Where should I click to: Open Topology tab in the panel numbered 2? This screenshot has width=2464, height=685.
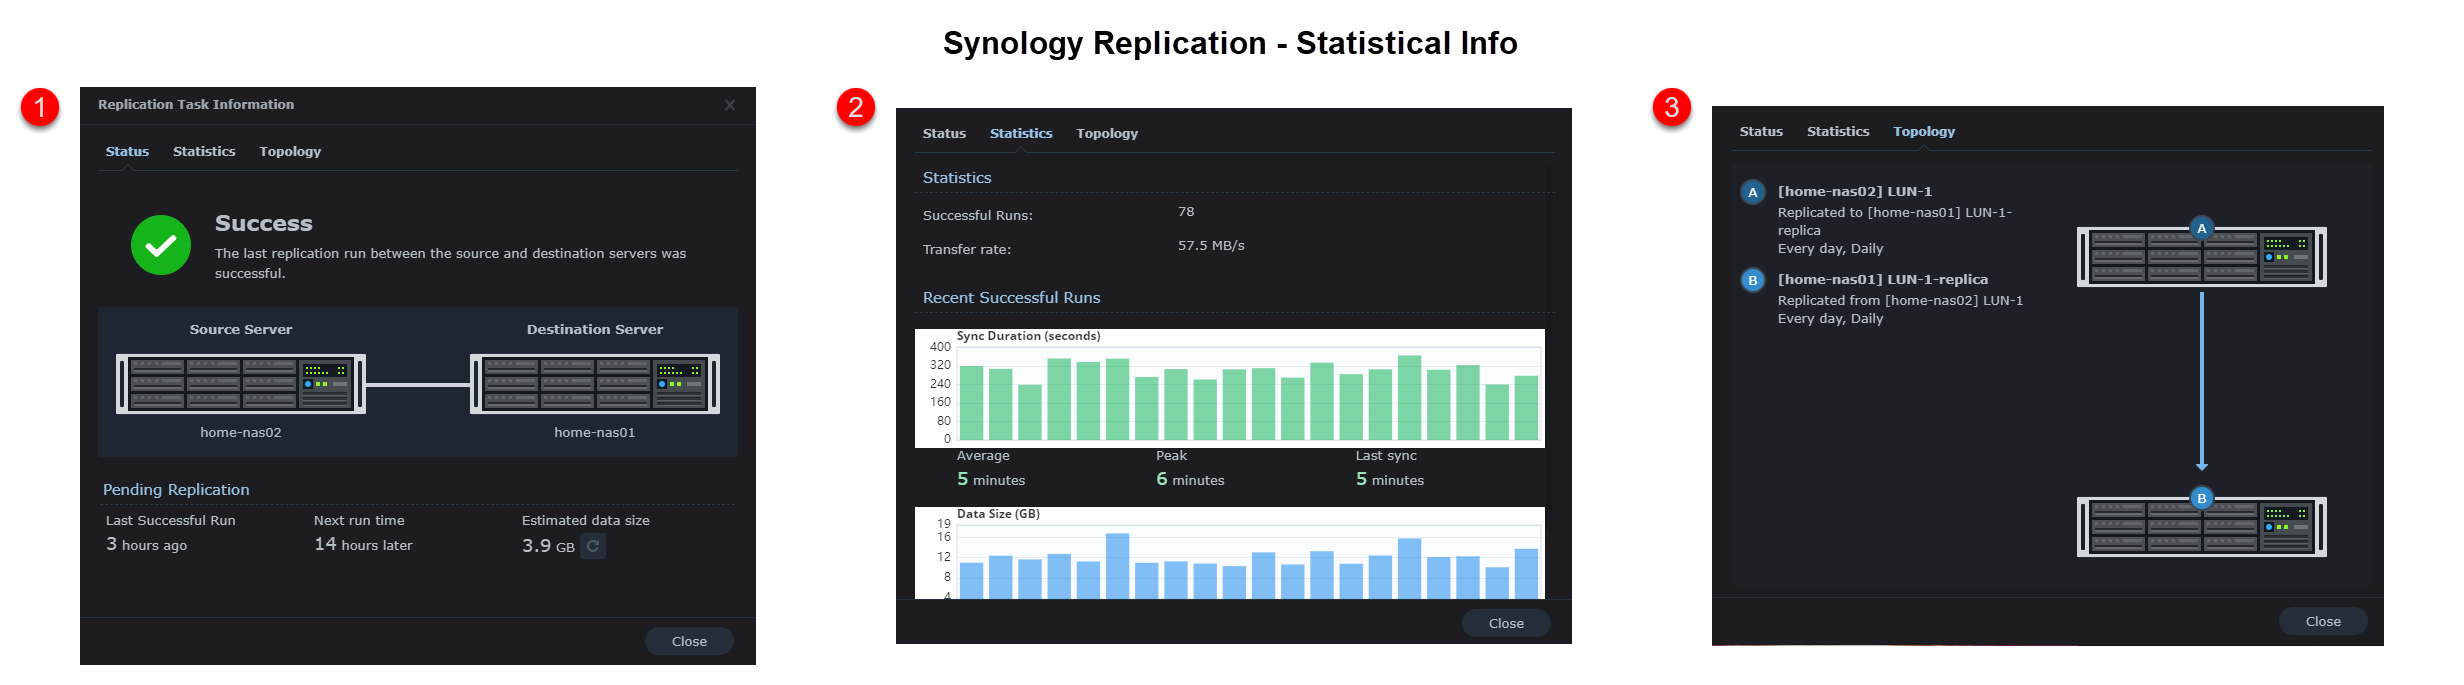click(x=1107, y=133)
